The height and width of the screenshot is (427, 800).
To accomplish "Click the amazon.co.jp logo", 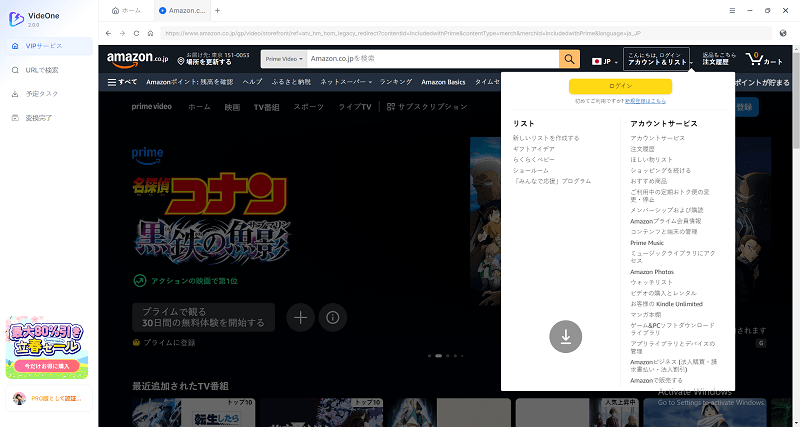I will (138, 59).
